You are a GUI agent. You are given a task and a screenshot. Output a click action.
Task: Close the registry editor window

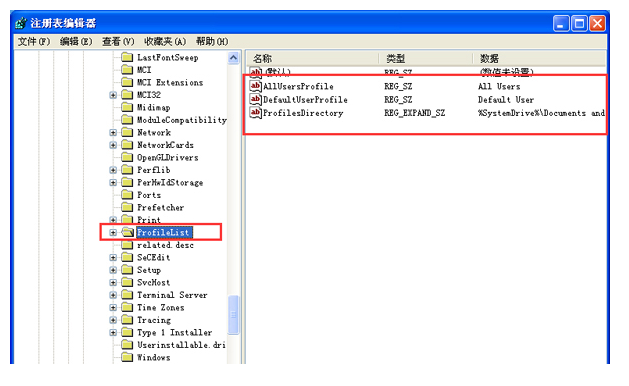[597, 23]
